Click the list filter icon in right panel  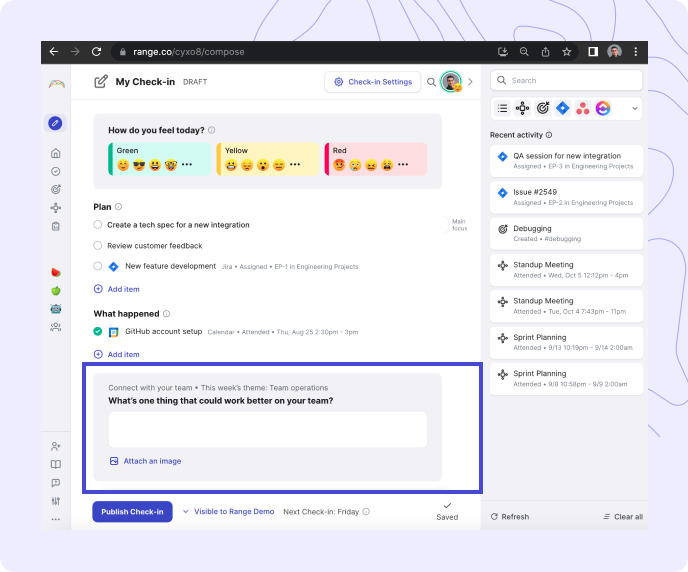[x=502, y=108]
